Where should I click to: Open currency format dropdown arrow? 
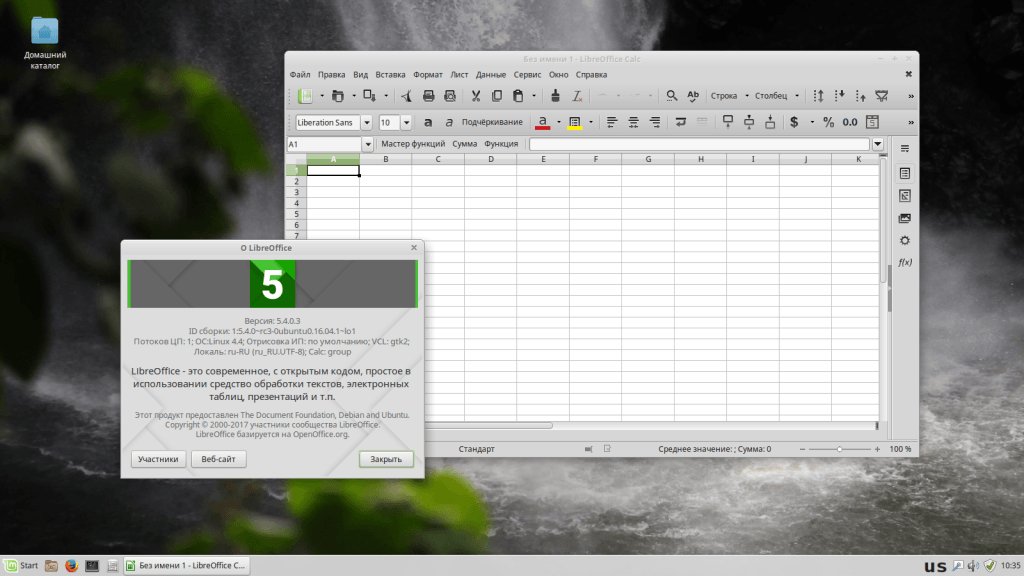coord(812,122)
